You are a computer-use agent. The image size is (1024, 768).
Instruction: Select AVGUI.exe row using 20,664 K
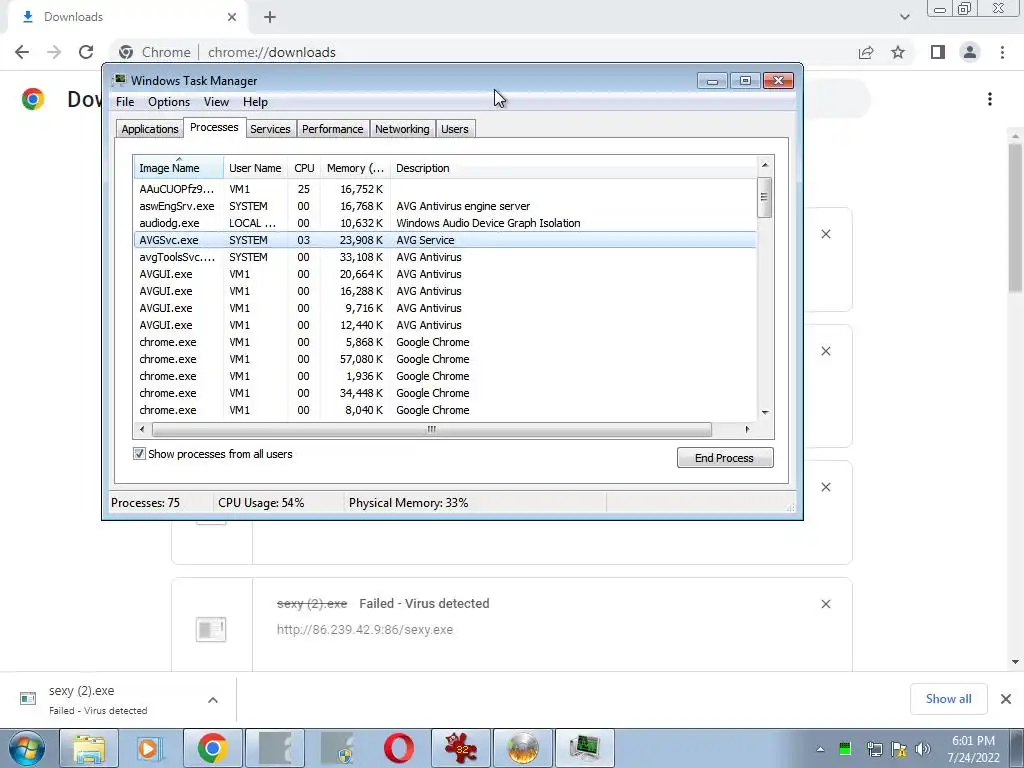click(x=445, y=274)
